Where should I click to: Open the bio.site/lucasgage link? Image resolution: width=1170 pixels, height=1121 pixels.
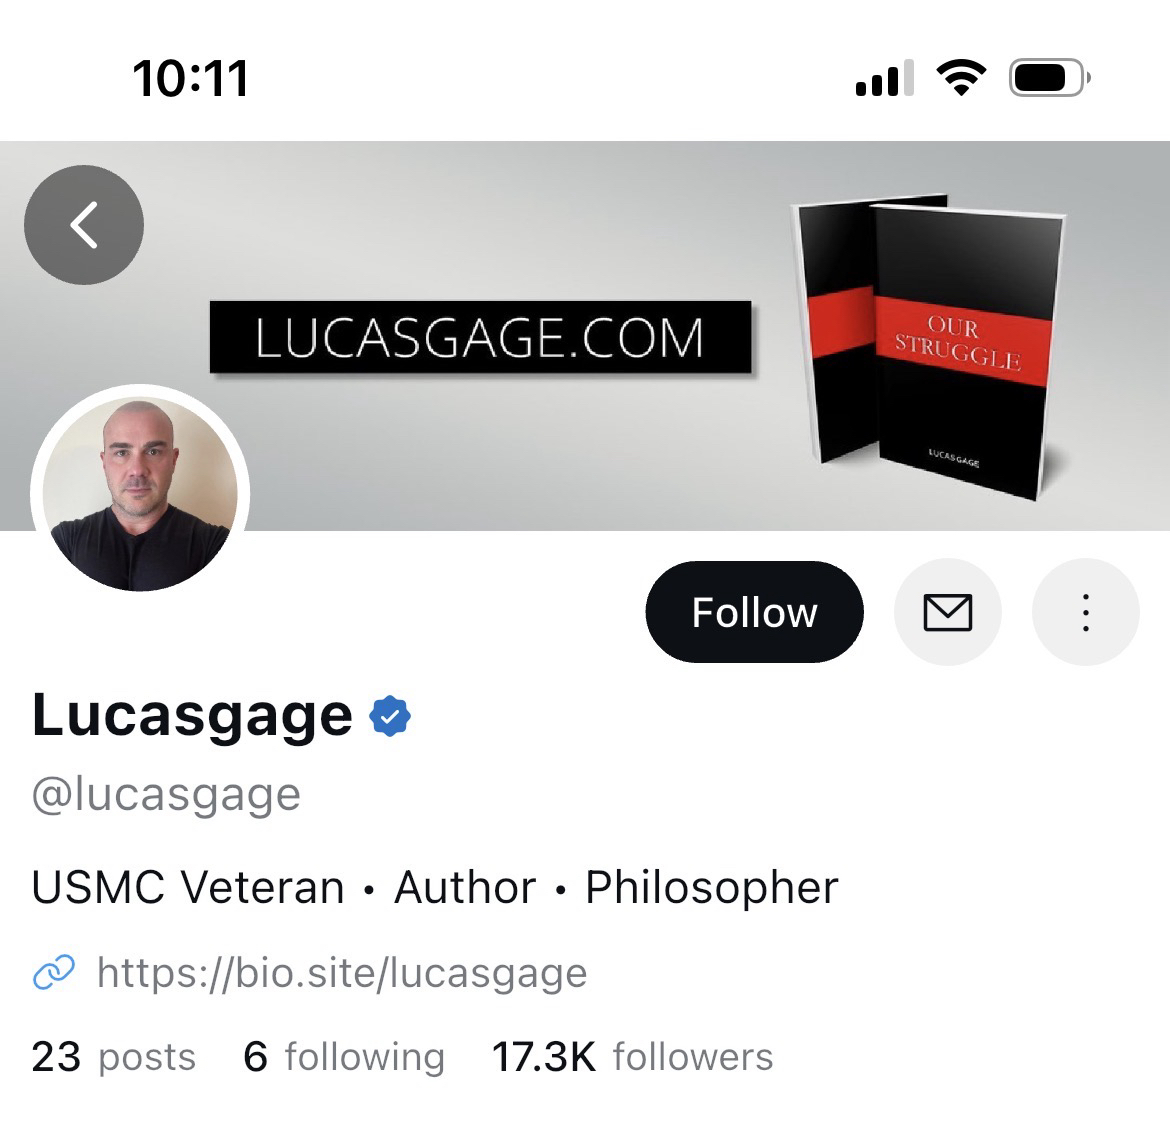click(x=342, y=972)
